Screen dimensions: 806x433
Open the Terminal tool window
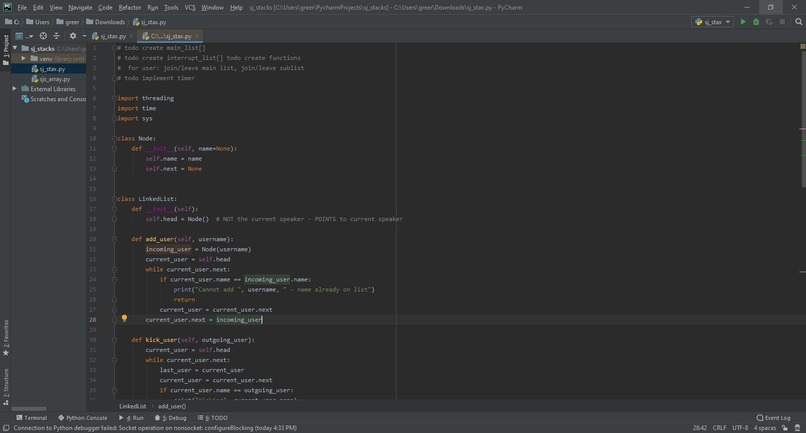31,418
